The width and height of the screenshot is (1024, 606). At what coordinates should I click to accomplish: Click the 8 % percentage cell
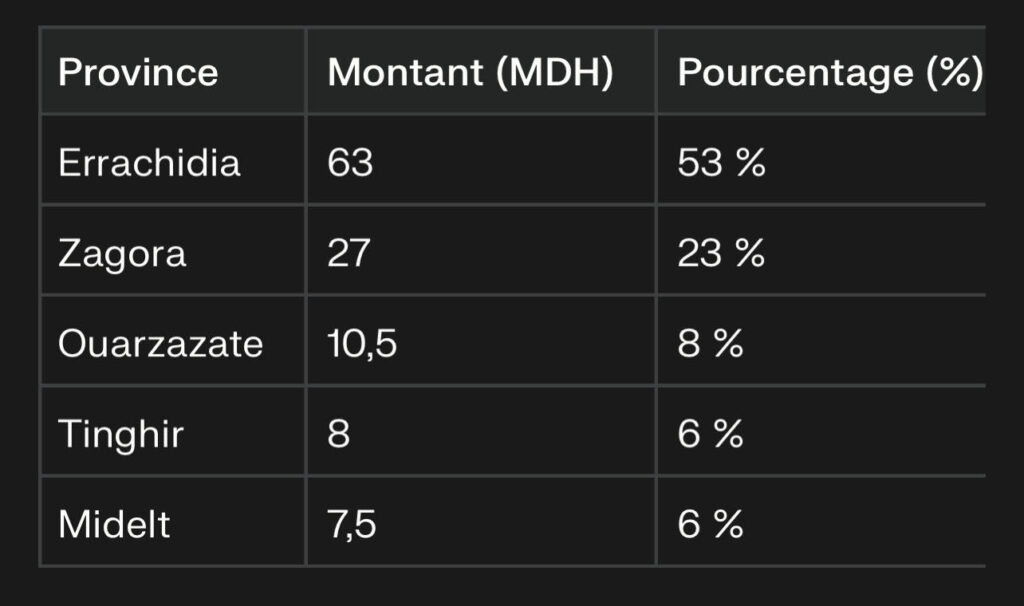coord(710,344)
